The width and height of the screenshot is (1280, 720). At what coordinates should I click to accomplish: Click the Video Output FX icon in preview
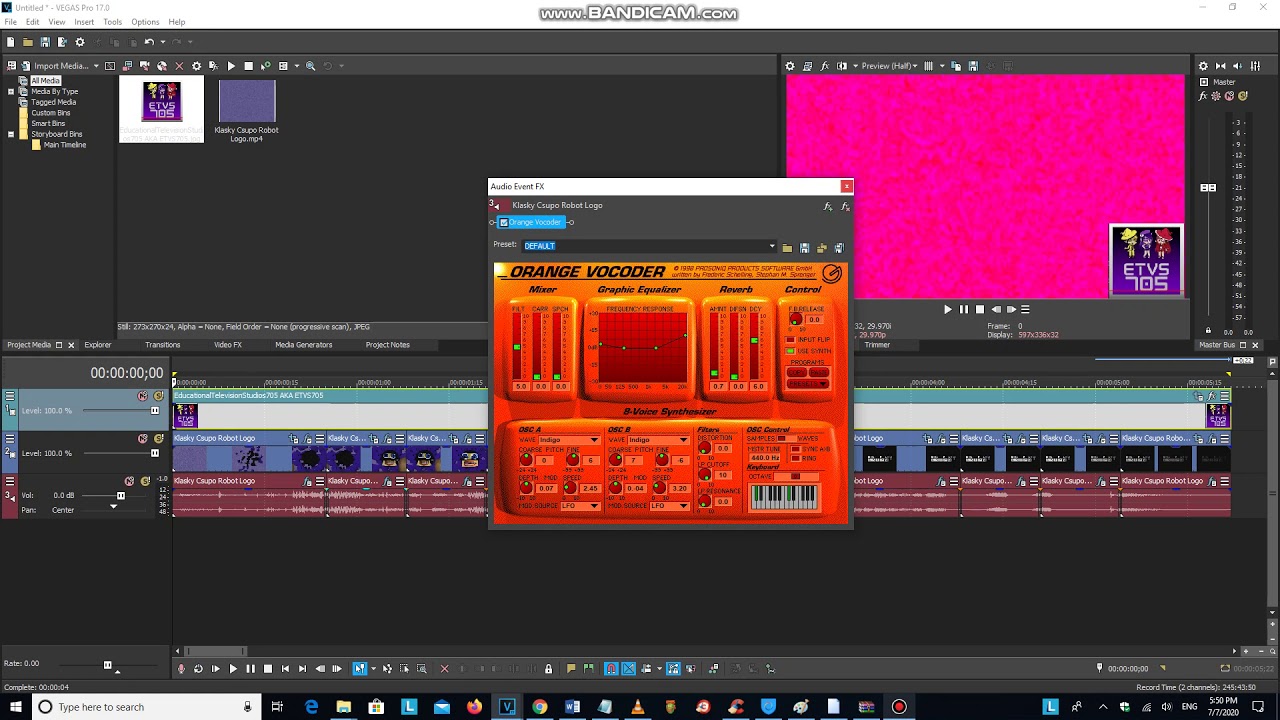tap(825, 66)
